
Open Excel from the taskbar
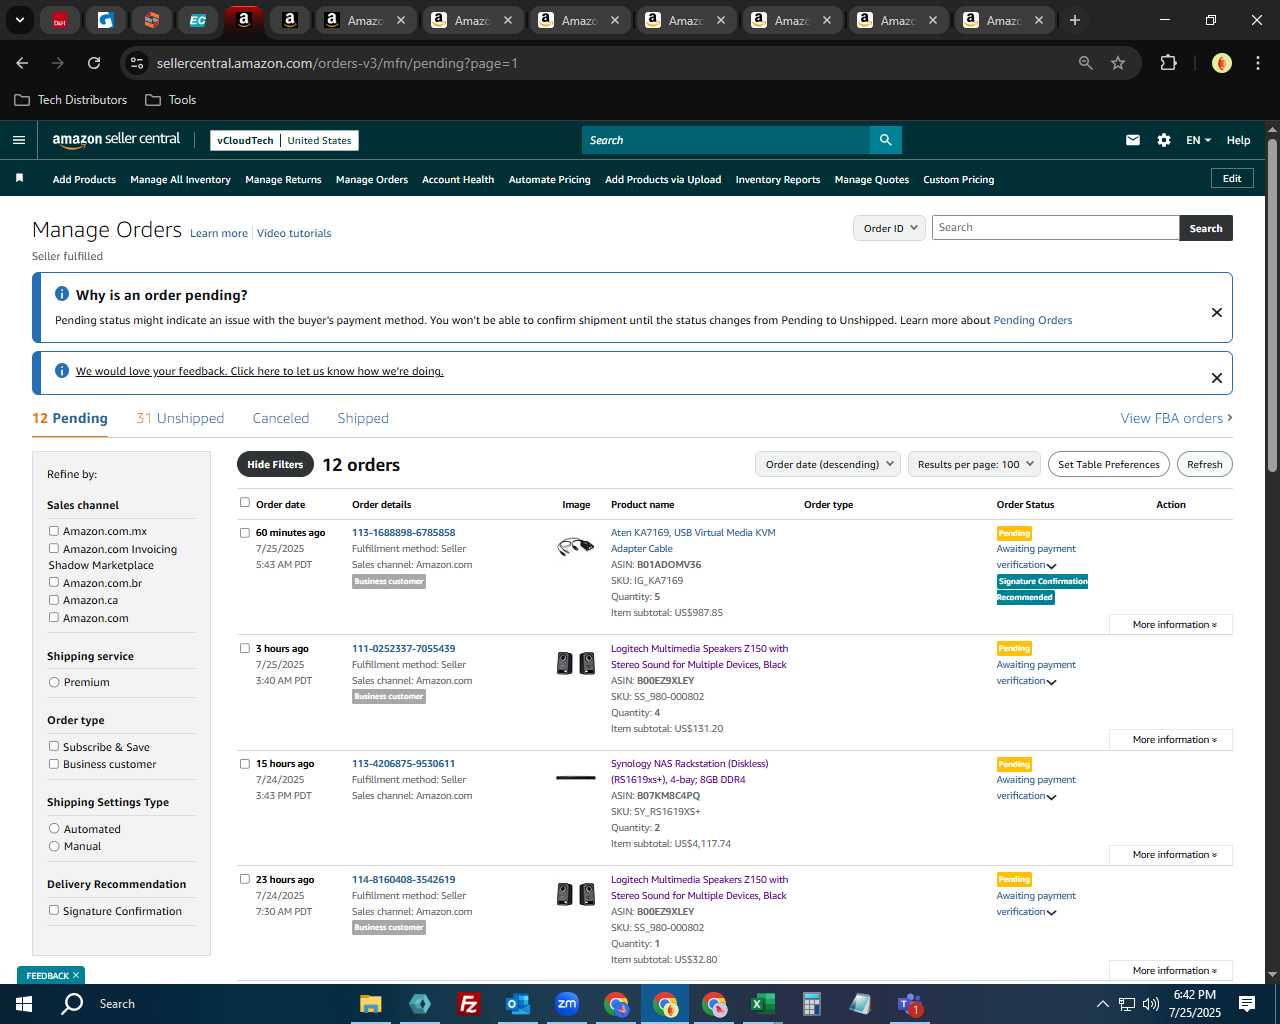coord(762,1004)
